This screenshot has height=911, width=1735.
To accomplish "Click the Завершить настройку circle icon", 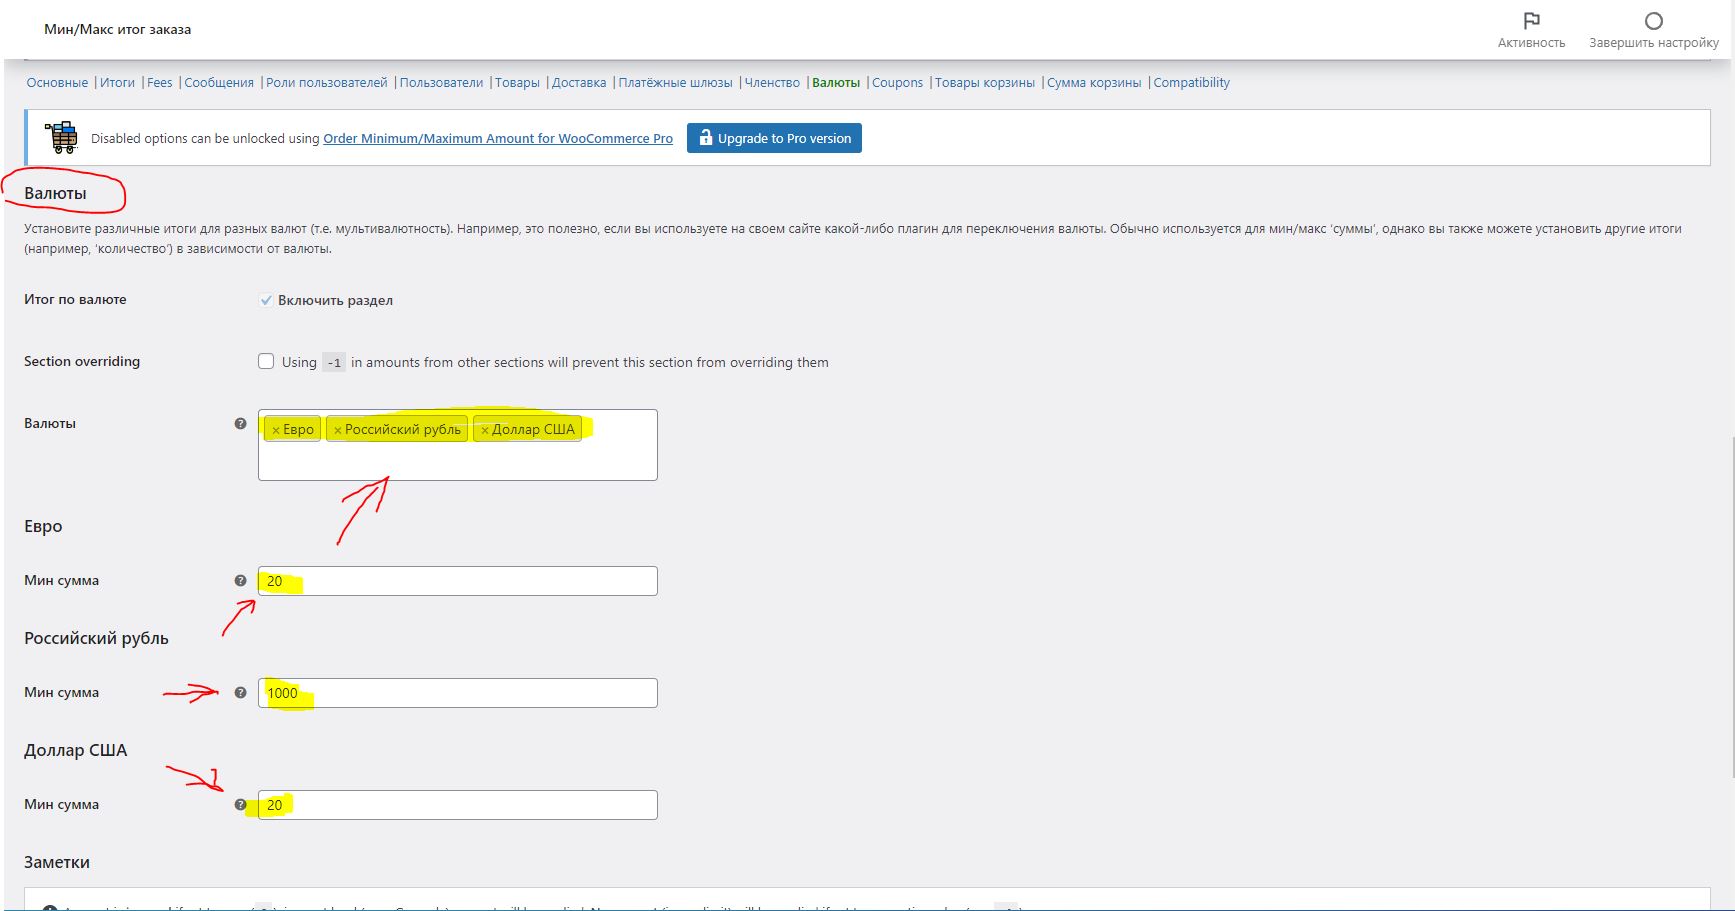I will [1653, 21].
